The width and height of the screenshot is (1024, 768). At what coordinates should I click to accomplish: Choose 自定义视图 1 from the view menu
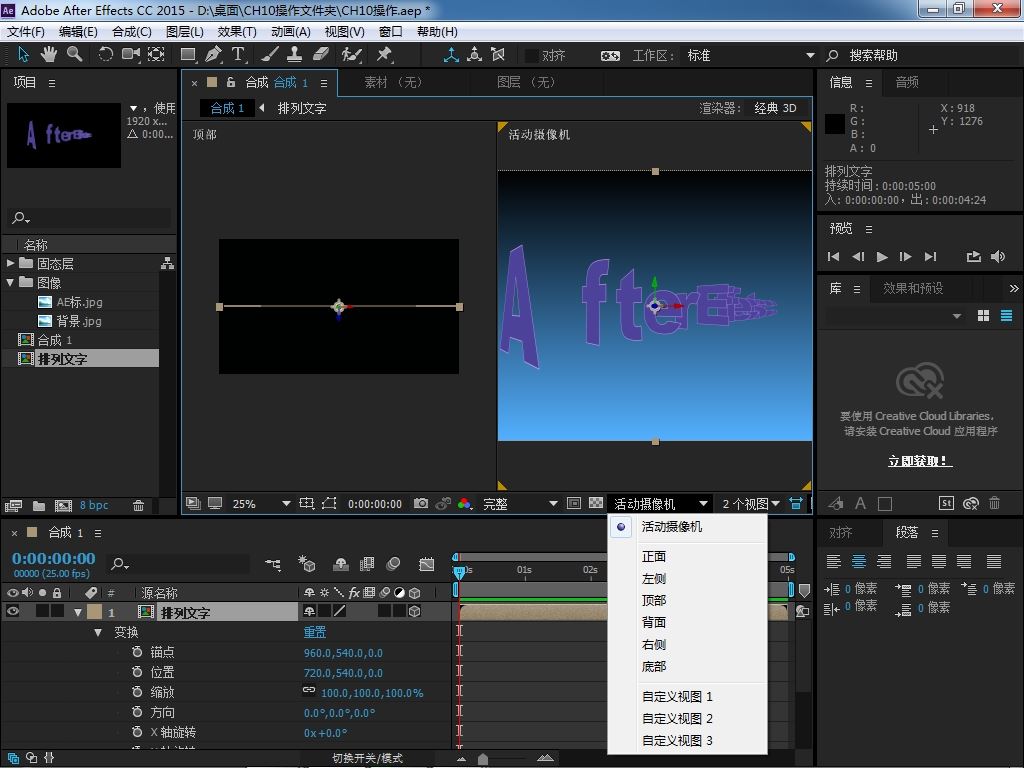coord(677,696)
